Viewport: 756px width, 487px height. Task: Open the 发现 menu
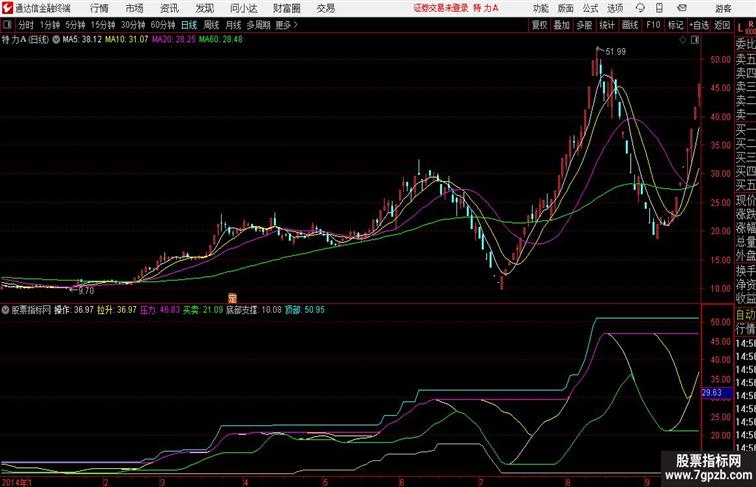(x=204, y=8)
